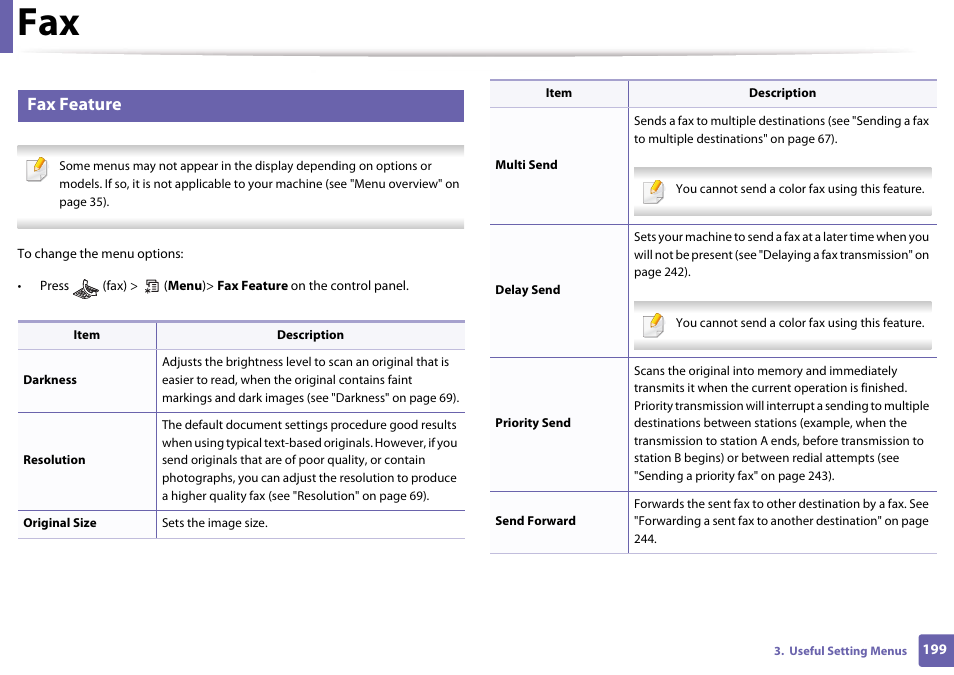The image size is (954, 675).
Task: Click the page number 199 badge
Action: [935, 650]
